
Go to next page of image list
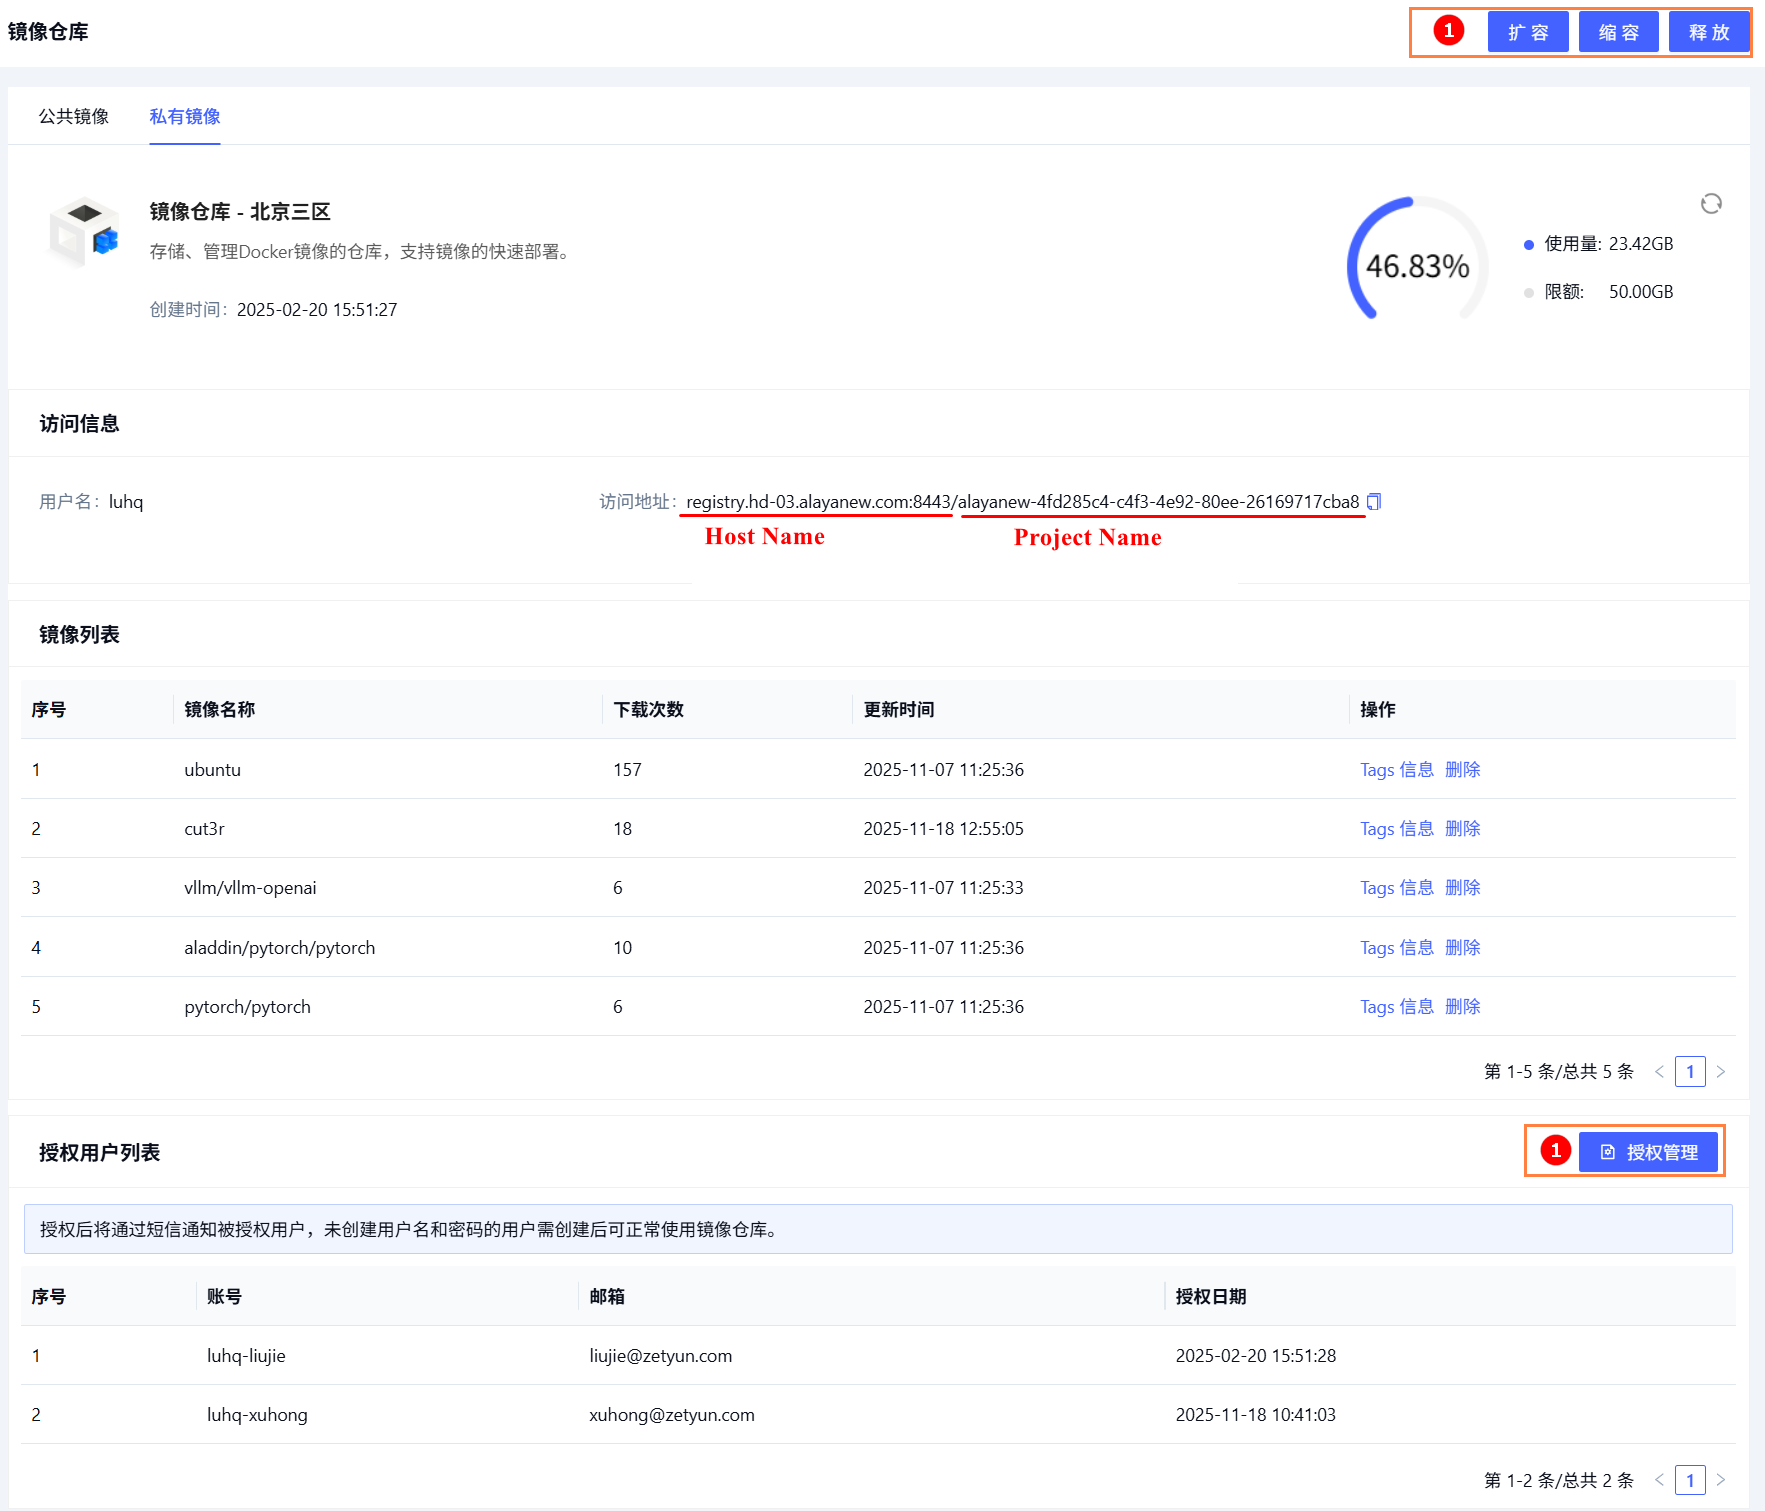point(1721,1072)
